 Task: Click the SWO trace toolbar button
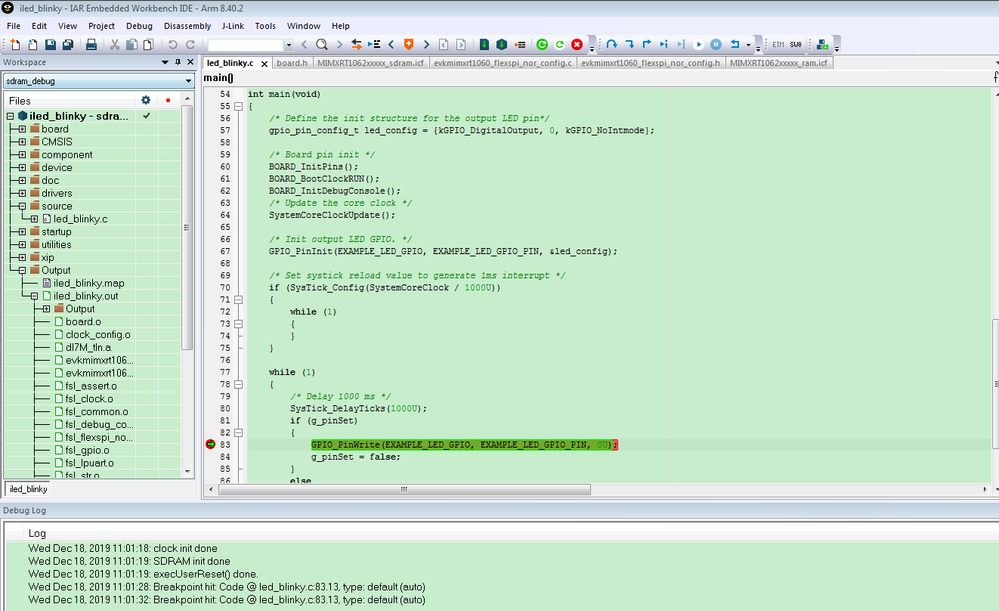[795, 45]
